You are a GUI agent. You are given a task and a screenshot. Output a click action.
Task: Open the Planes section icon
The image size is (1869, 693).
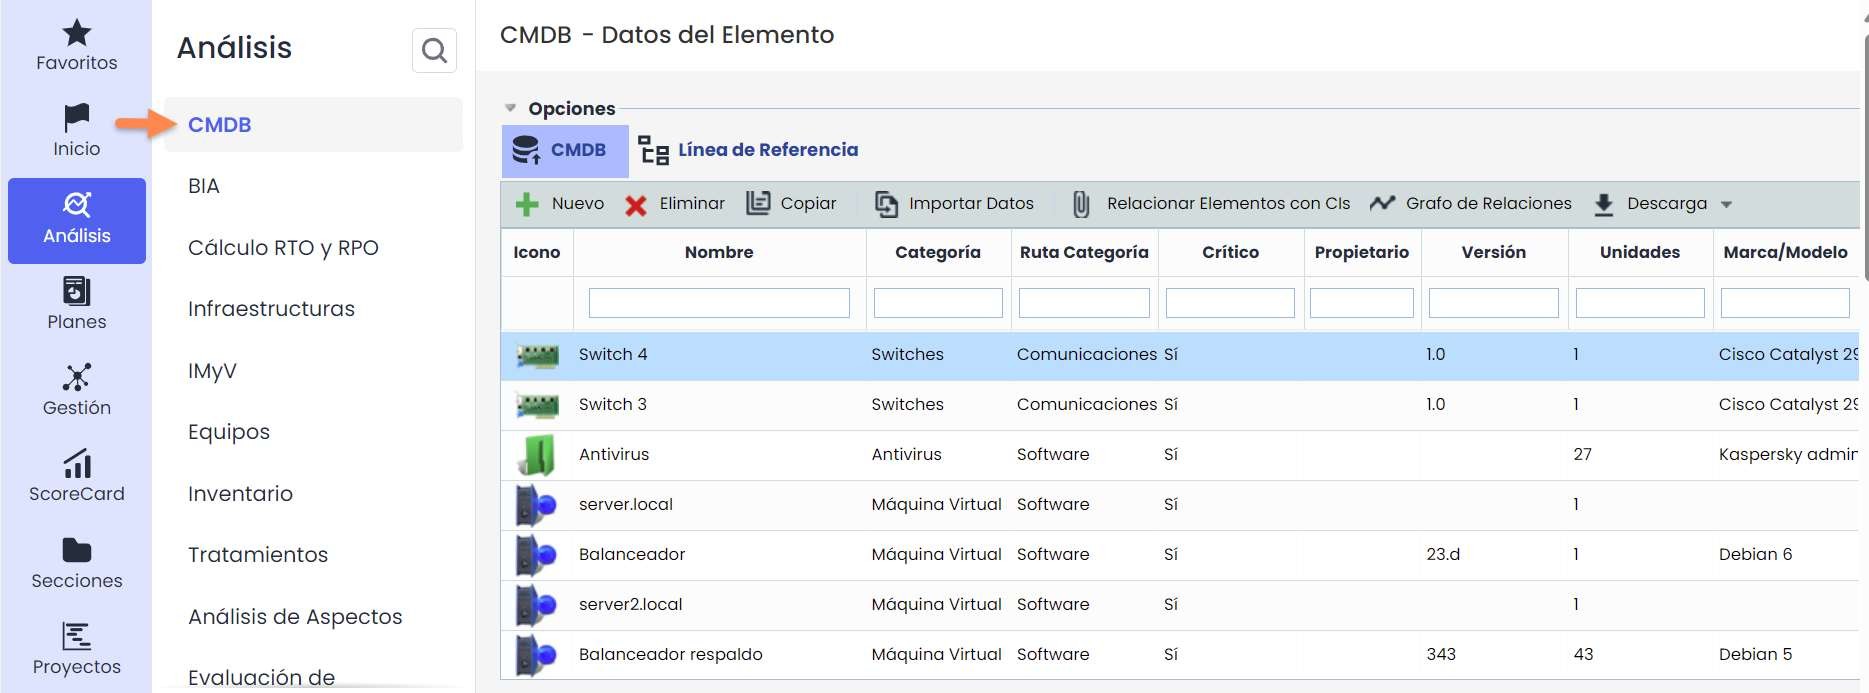[x=76, y=292]
